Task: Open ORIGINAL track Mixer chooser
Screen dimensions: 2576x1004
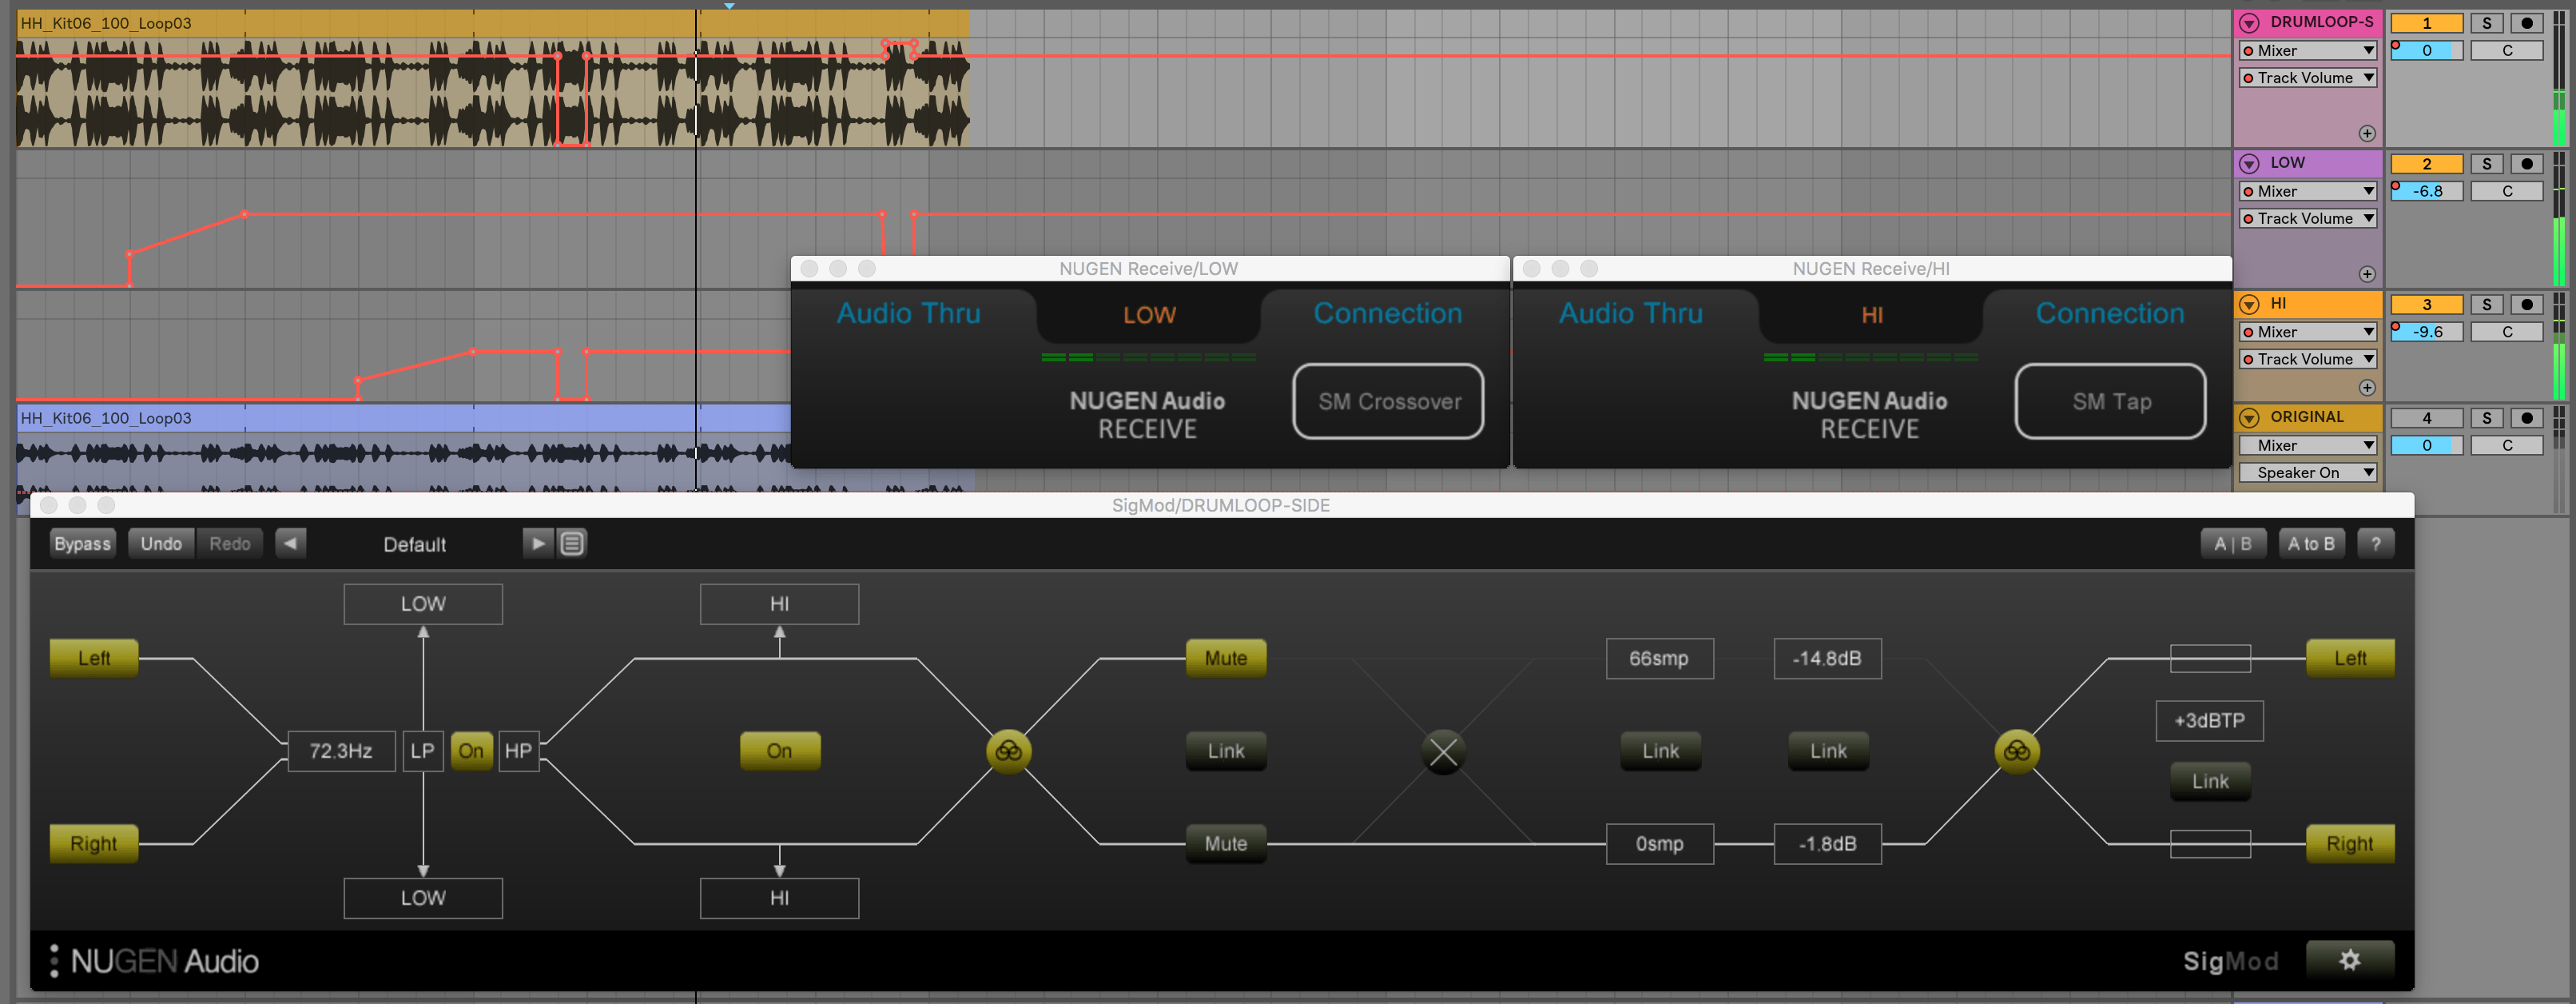Action: (x=2307, y=445)
